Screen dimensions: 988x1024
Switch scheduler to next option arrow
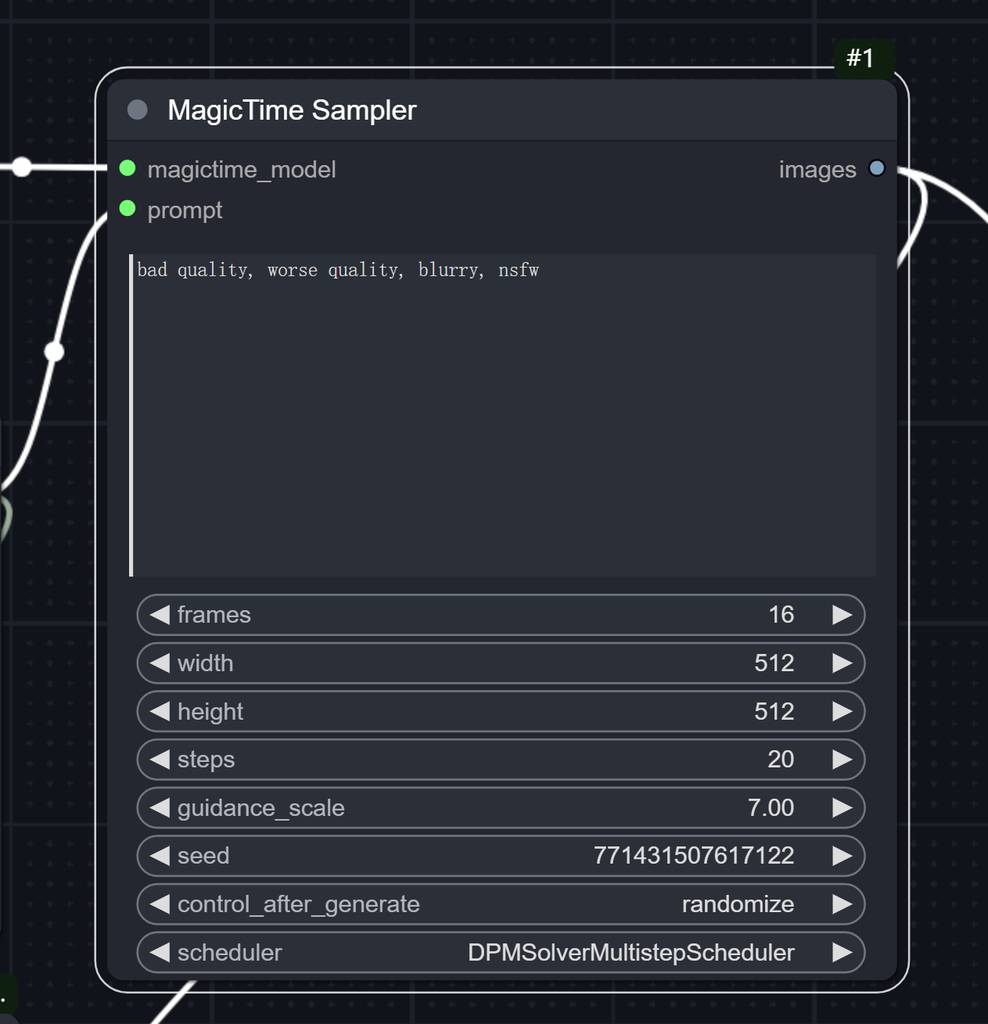click(x=842, y=953)
